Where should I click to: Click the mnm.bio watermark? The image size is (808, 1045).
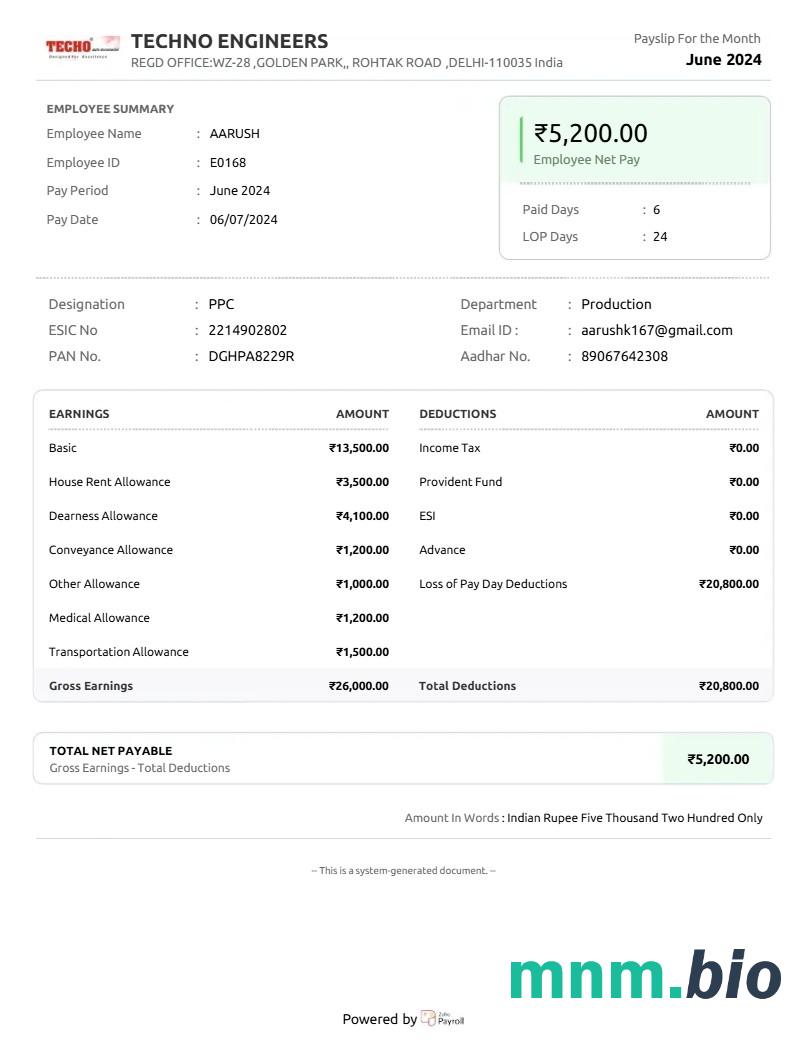tap(645, 976)
